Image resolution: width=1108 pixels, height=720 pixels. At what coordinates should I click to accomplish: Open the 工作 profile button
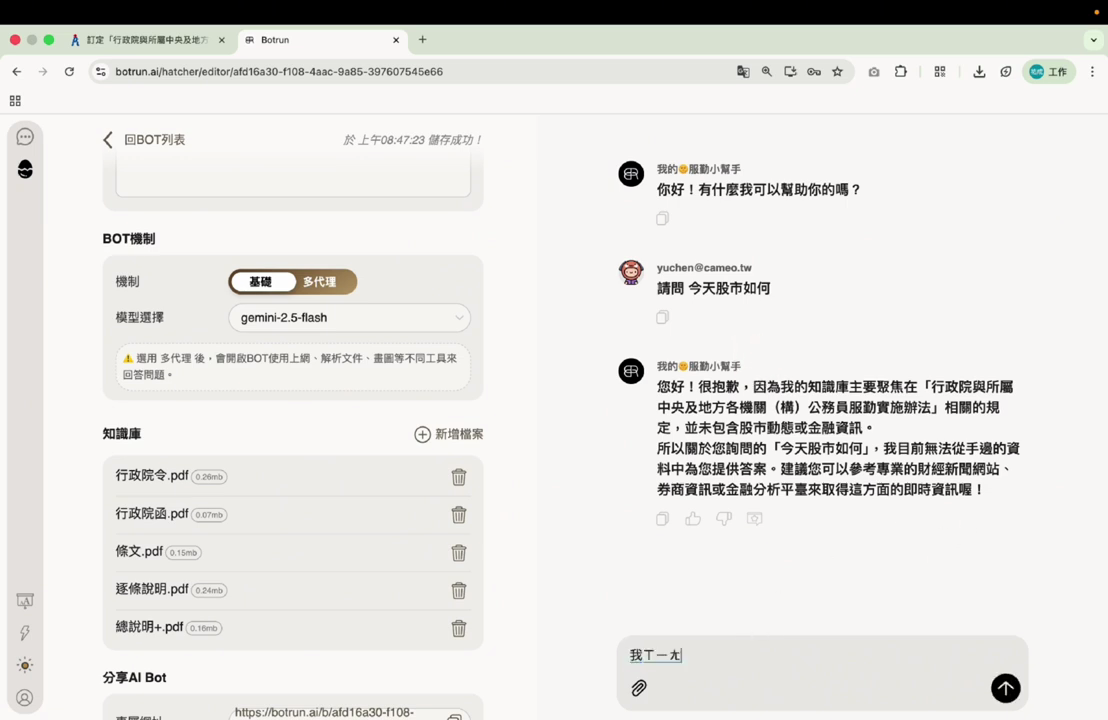1049,71
